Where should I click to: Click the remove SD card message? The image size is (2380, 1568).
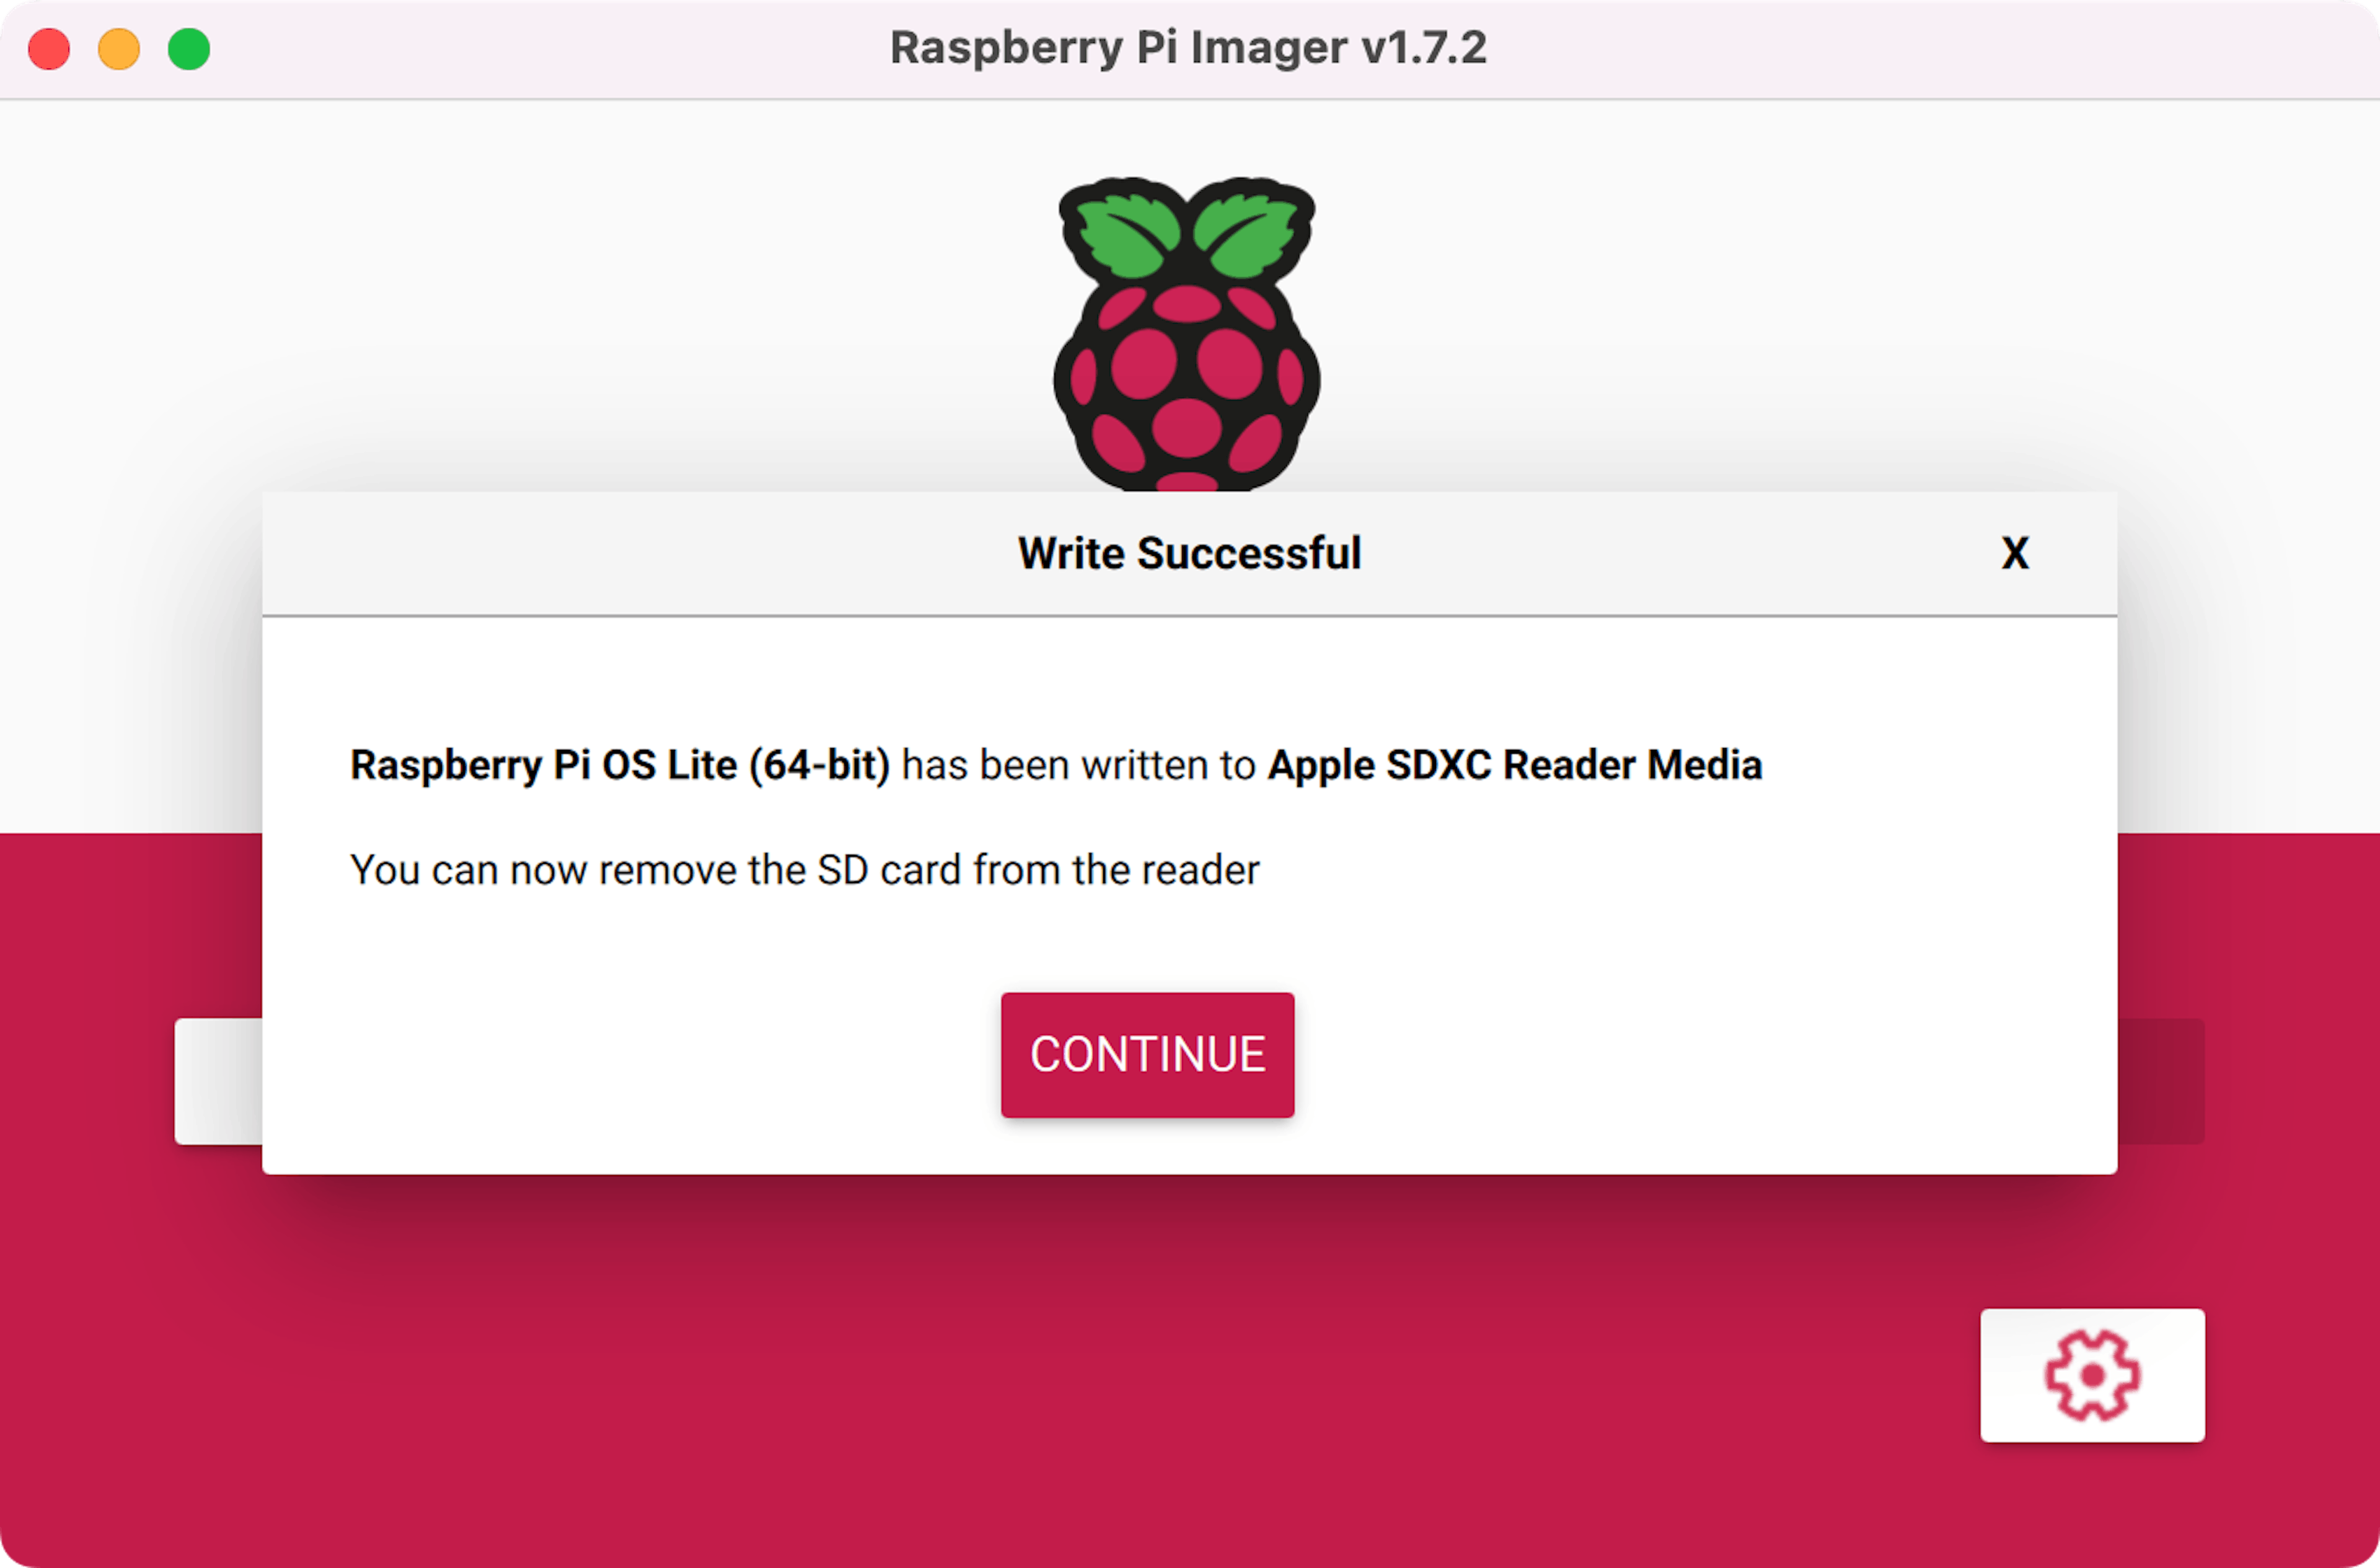pos(804,870)
